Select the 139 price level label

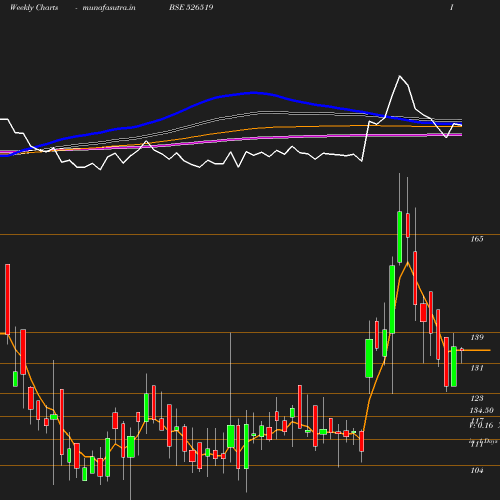pos(477,337)
